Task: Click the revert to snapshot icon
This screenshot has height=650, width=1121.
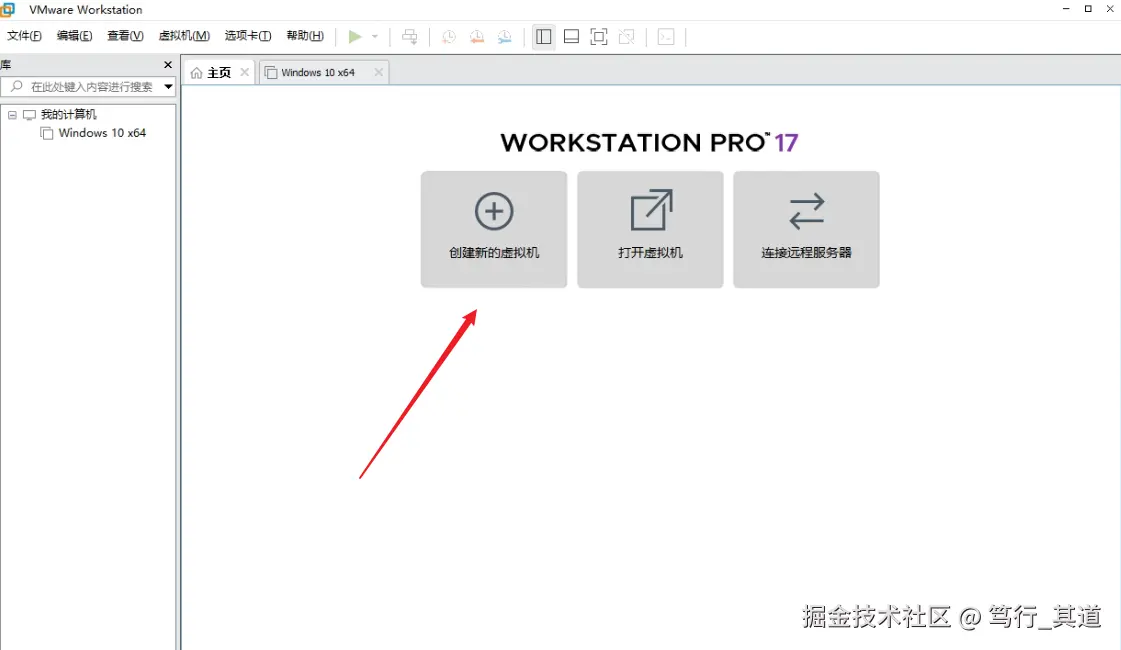Action: pos(477,36)
